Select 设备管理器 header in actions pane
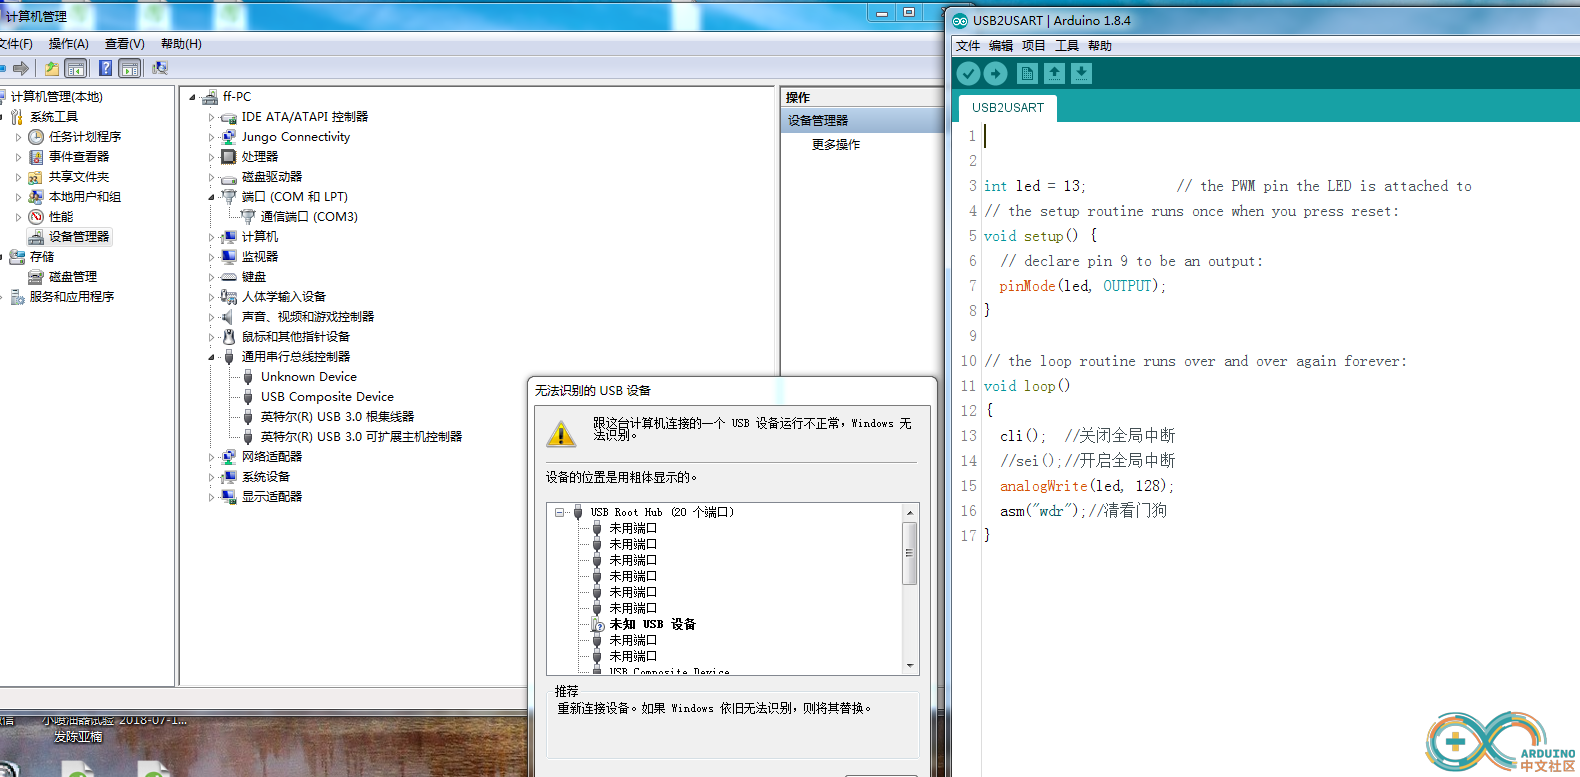This screenshot has height=777, width=1580. click(x=863, y=121)
